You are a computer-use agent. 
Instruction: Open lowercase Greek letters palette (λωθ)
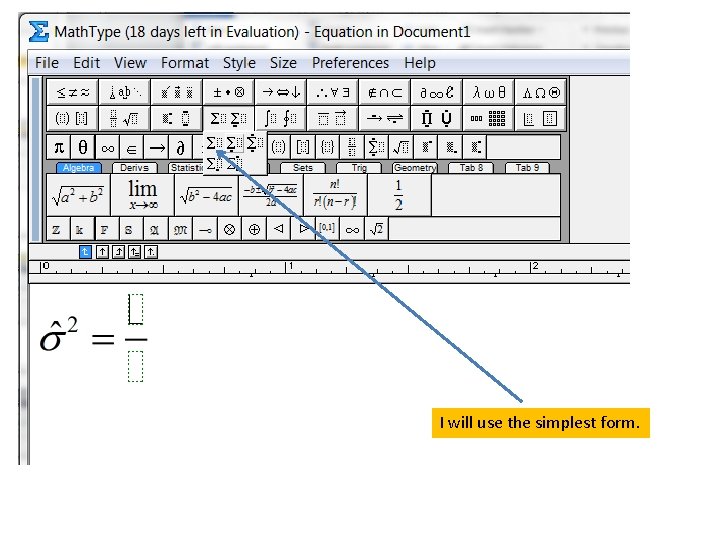489,92
